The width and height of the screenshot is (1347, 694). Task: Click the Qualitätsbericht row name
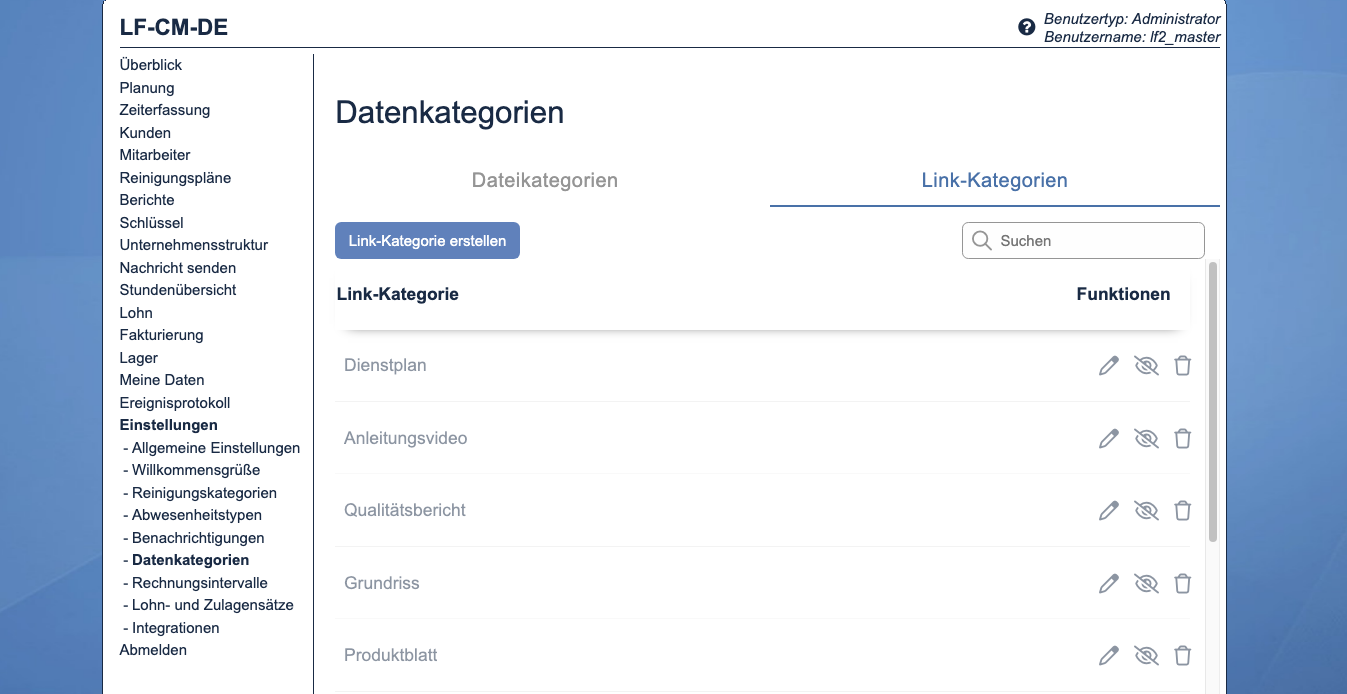(405, 511)
